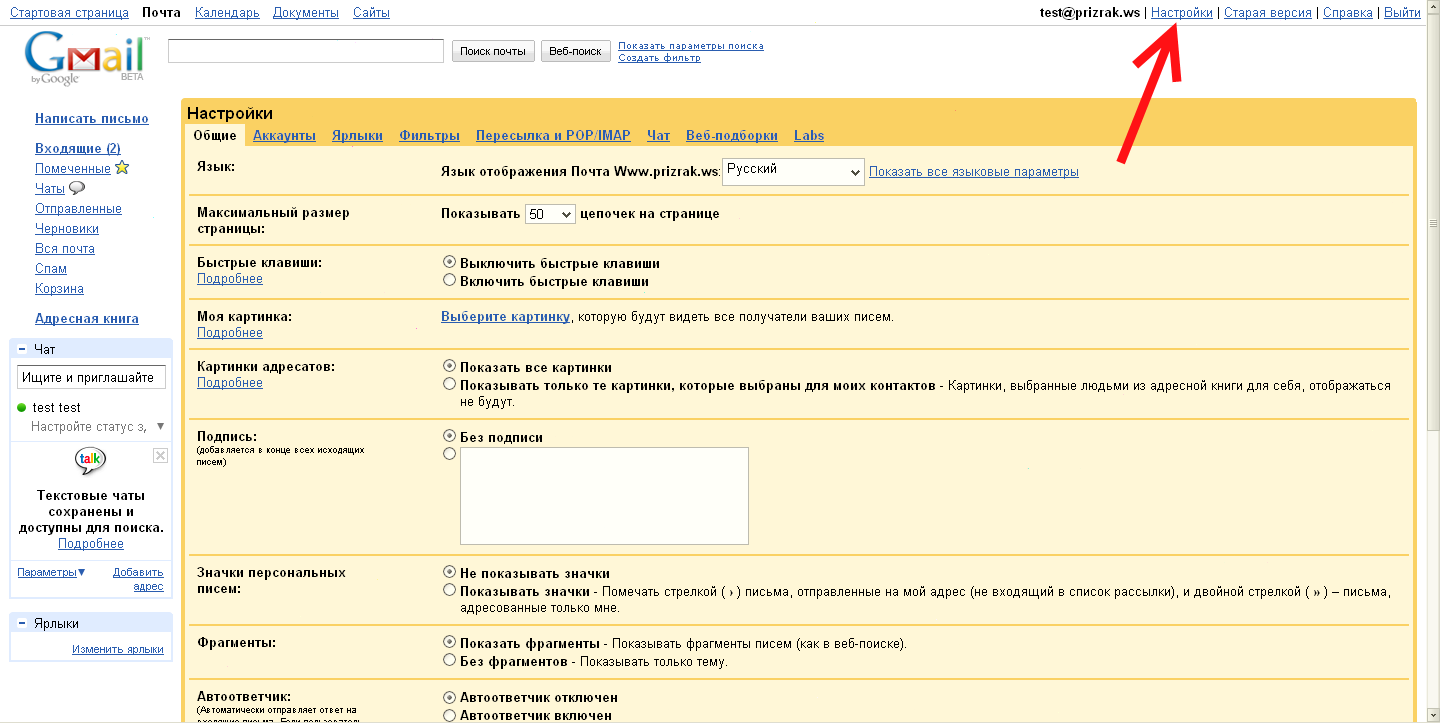Screen dimensions: 1440x723
Task: Switch to the Ярлыки settings tab
Action: 357,135
